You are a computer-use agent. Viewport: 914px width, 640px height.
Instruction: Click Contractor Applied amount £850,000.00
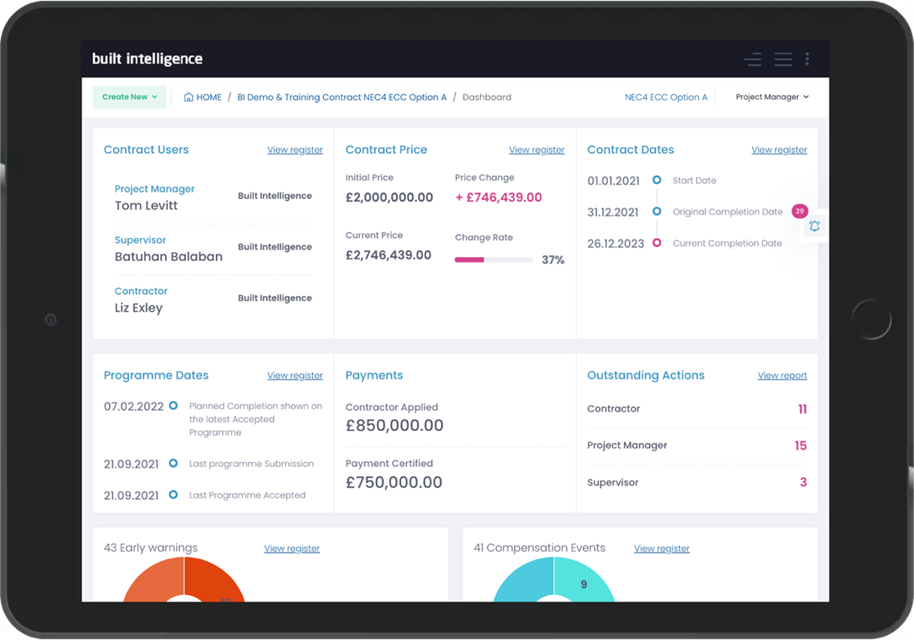[395, 426]
